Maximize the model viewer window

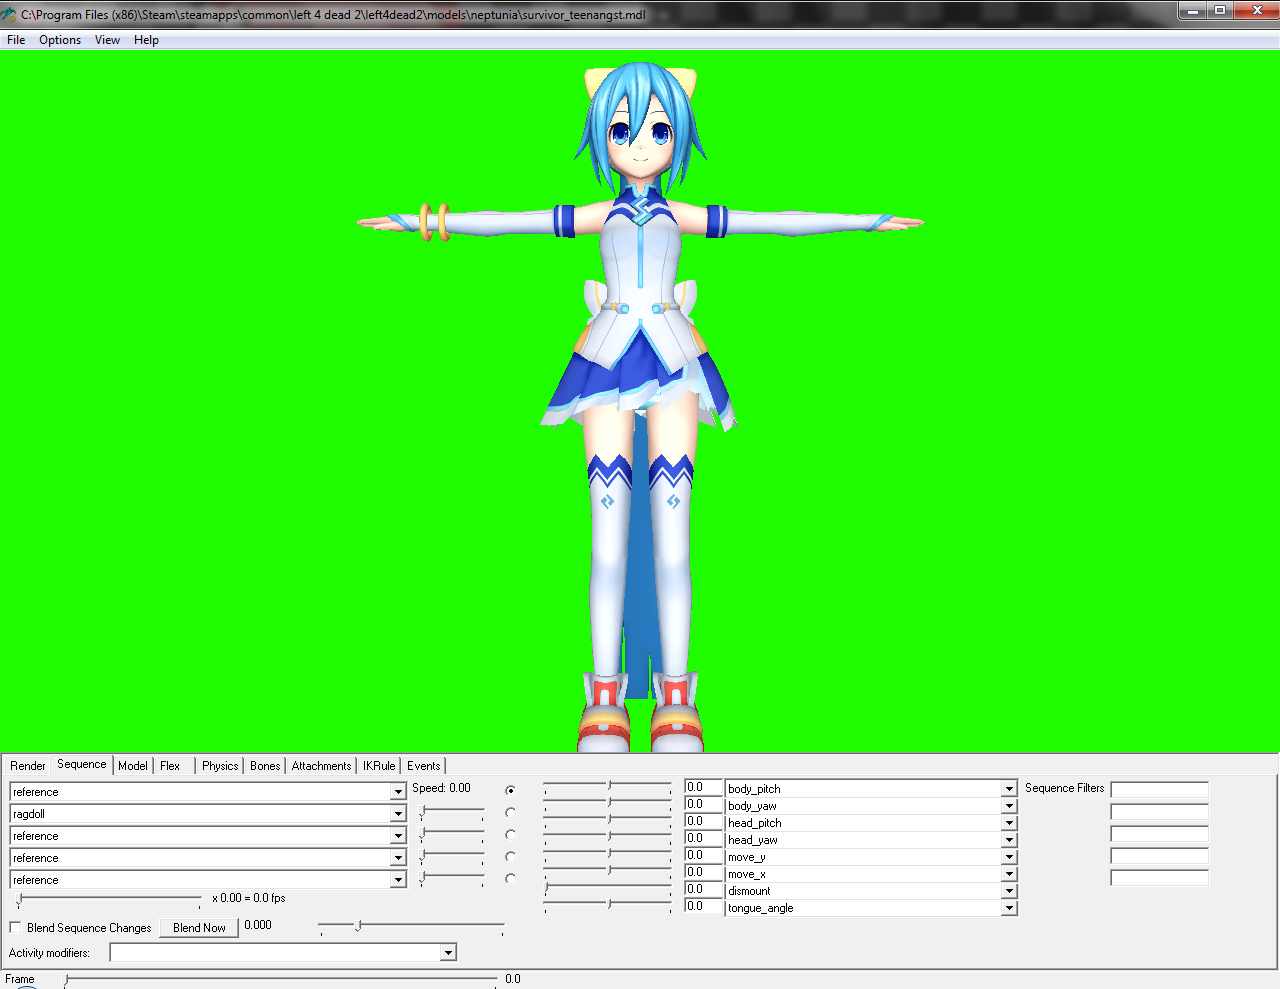pos(1220,11)
